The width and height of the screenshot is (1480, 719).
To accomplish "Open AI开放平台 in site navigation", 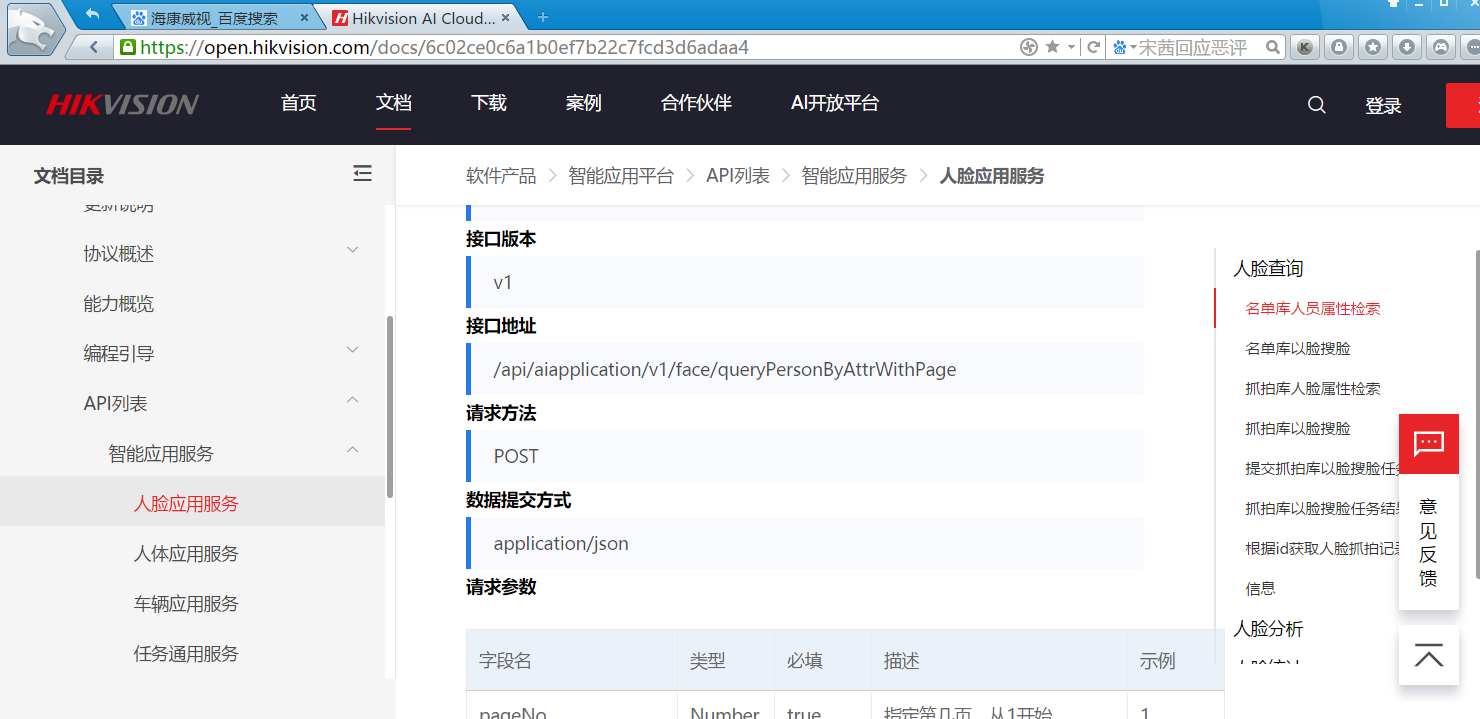I will pyautogui.click(x=834, y=103).
